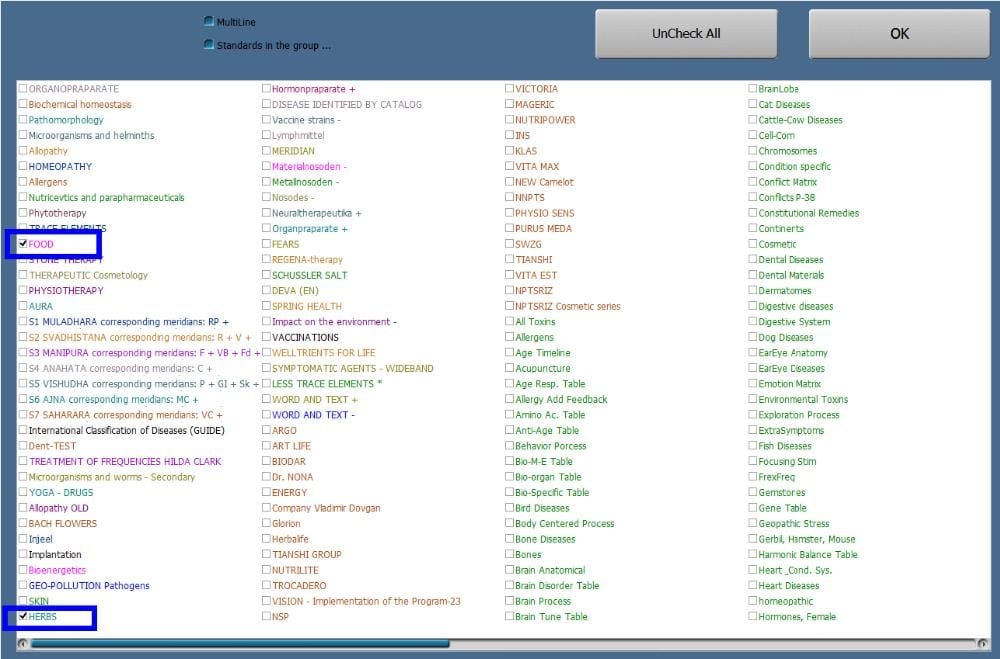Image resolution: width=1000 pixels, height=659 pixels.
Task: Select the BACH FLOWERS checkbox
Action: click(x=23, y=524)
